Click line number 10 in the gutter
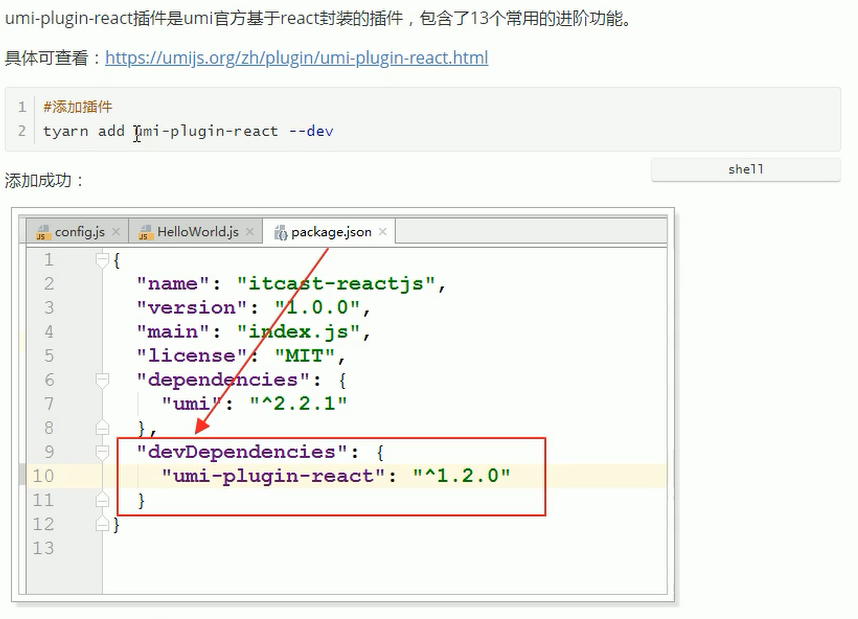 [x=43, y=476]
